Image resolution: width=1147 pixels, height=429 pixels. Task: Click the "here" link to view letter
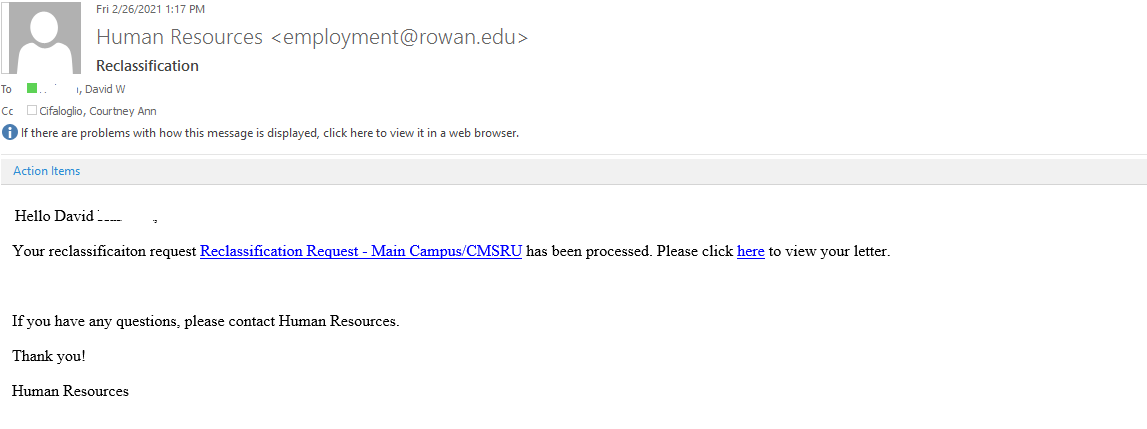point(750,251)
